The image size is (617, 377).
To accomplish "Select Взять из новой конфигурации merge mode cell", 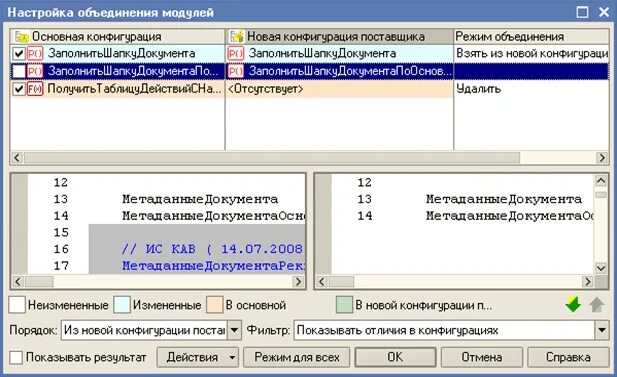I will point(531,54).
